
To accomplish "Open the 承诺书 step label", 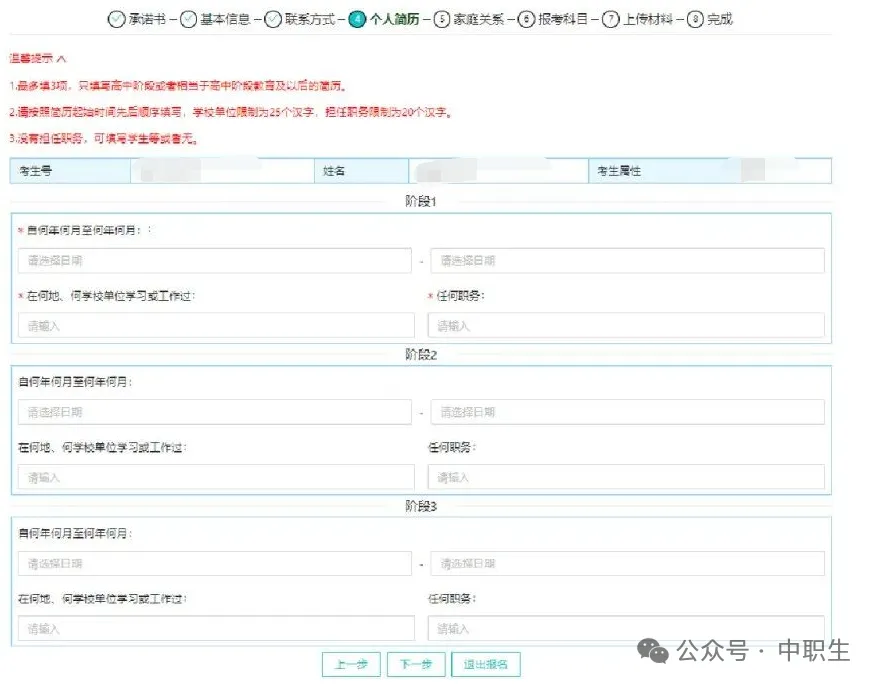I will point(147,20).
